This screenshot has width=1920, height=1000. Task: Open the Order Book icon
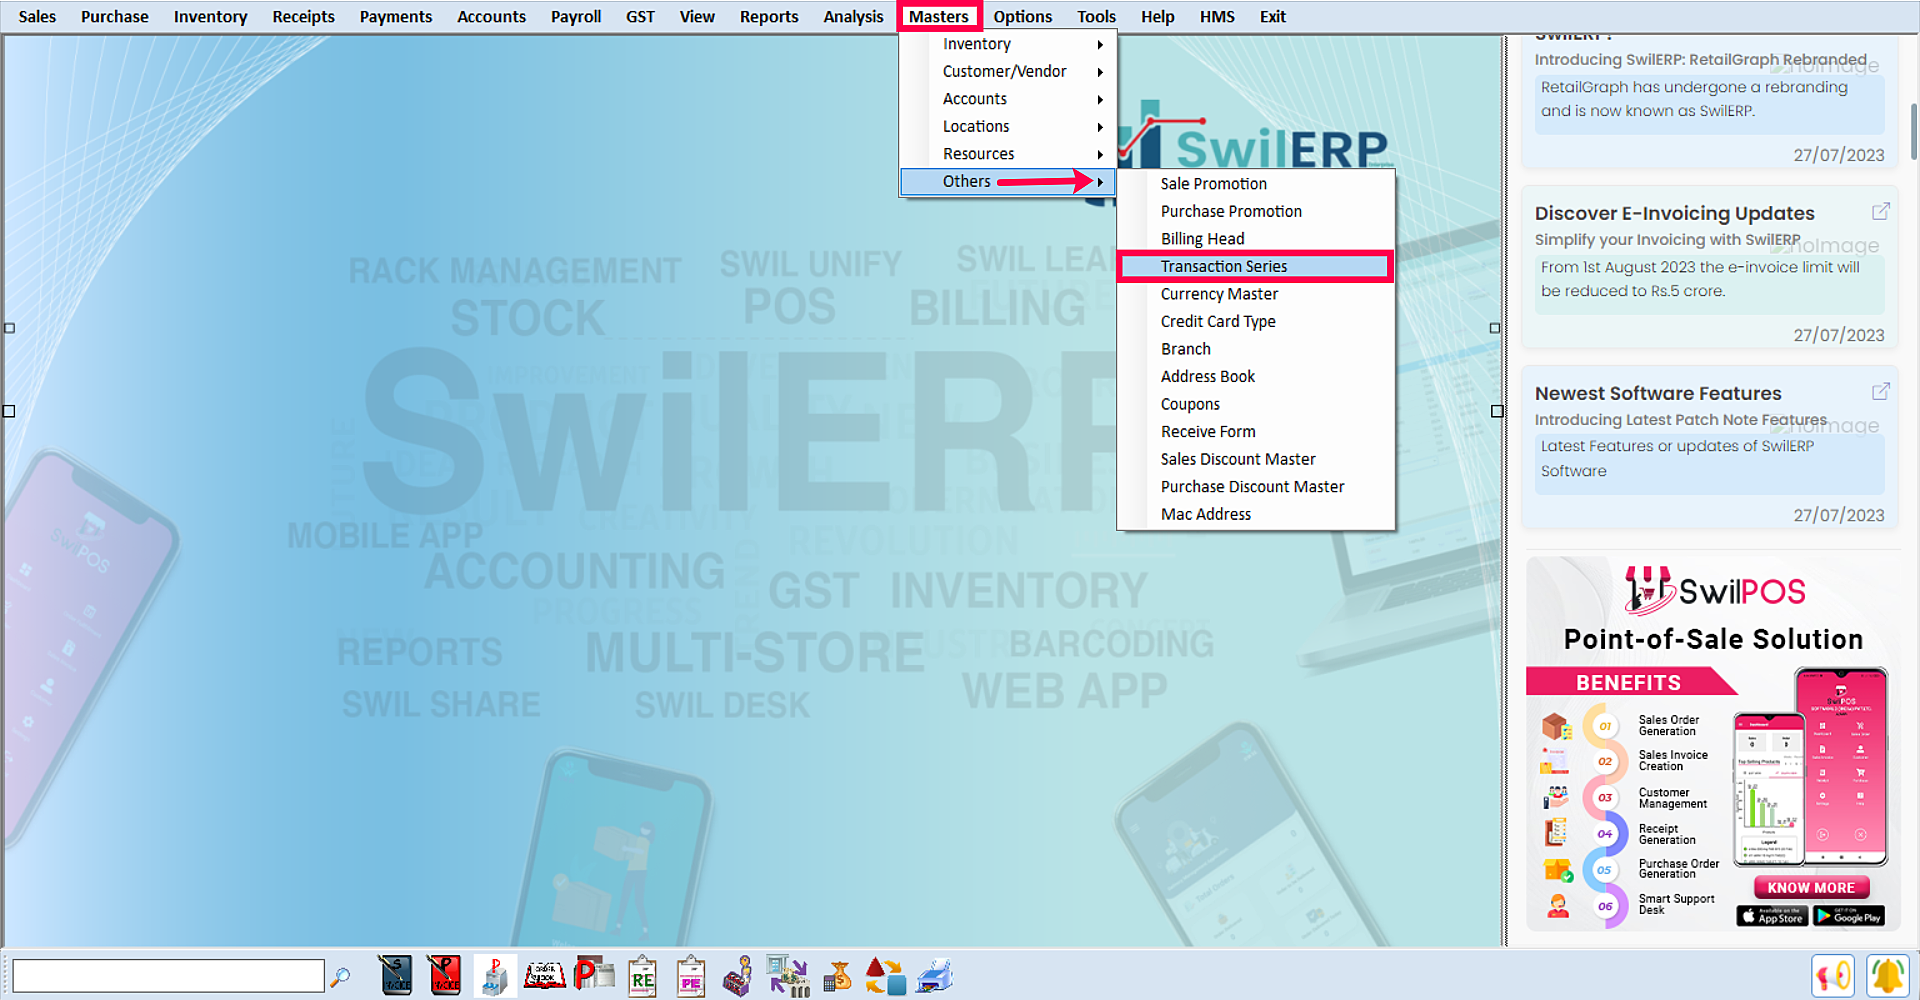(545, 975)
